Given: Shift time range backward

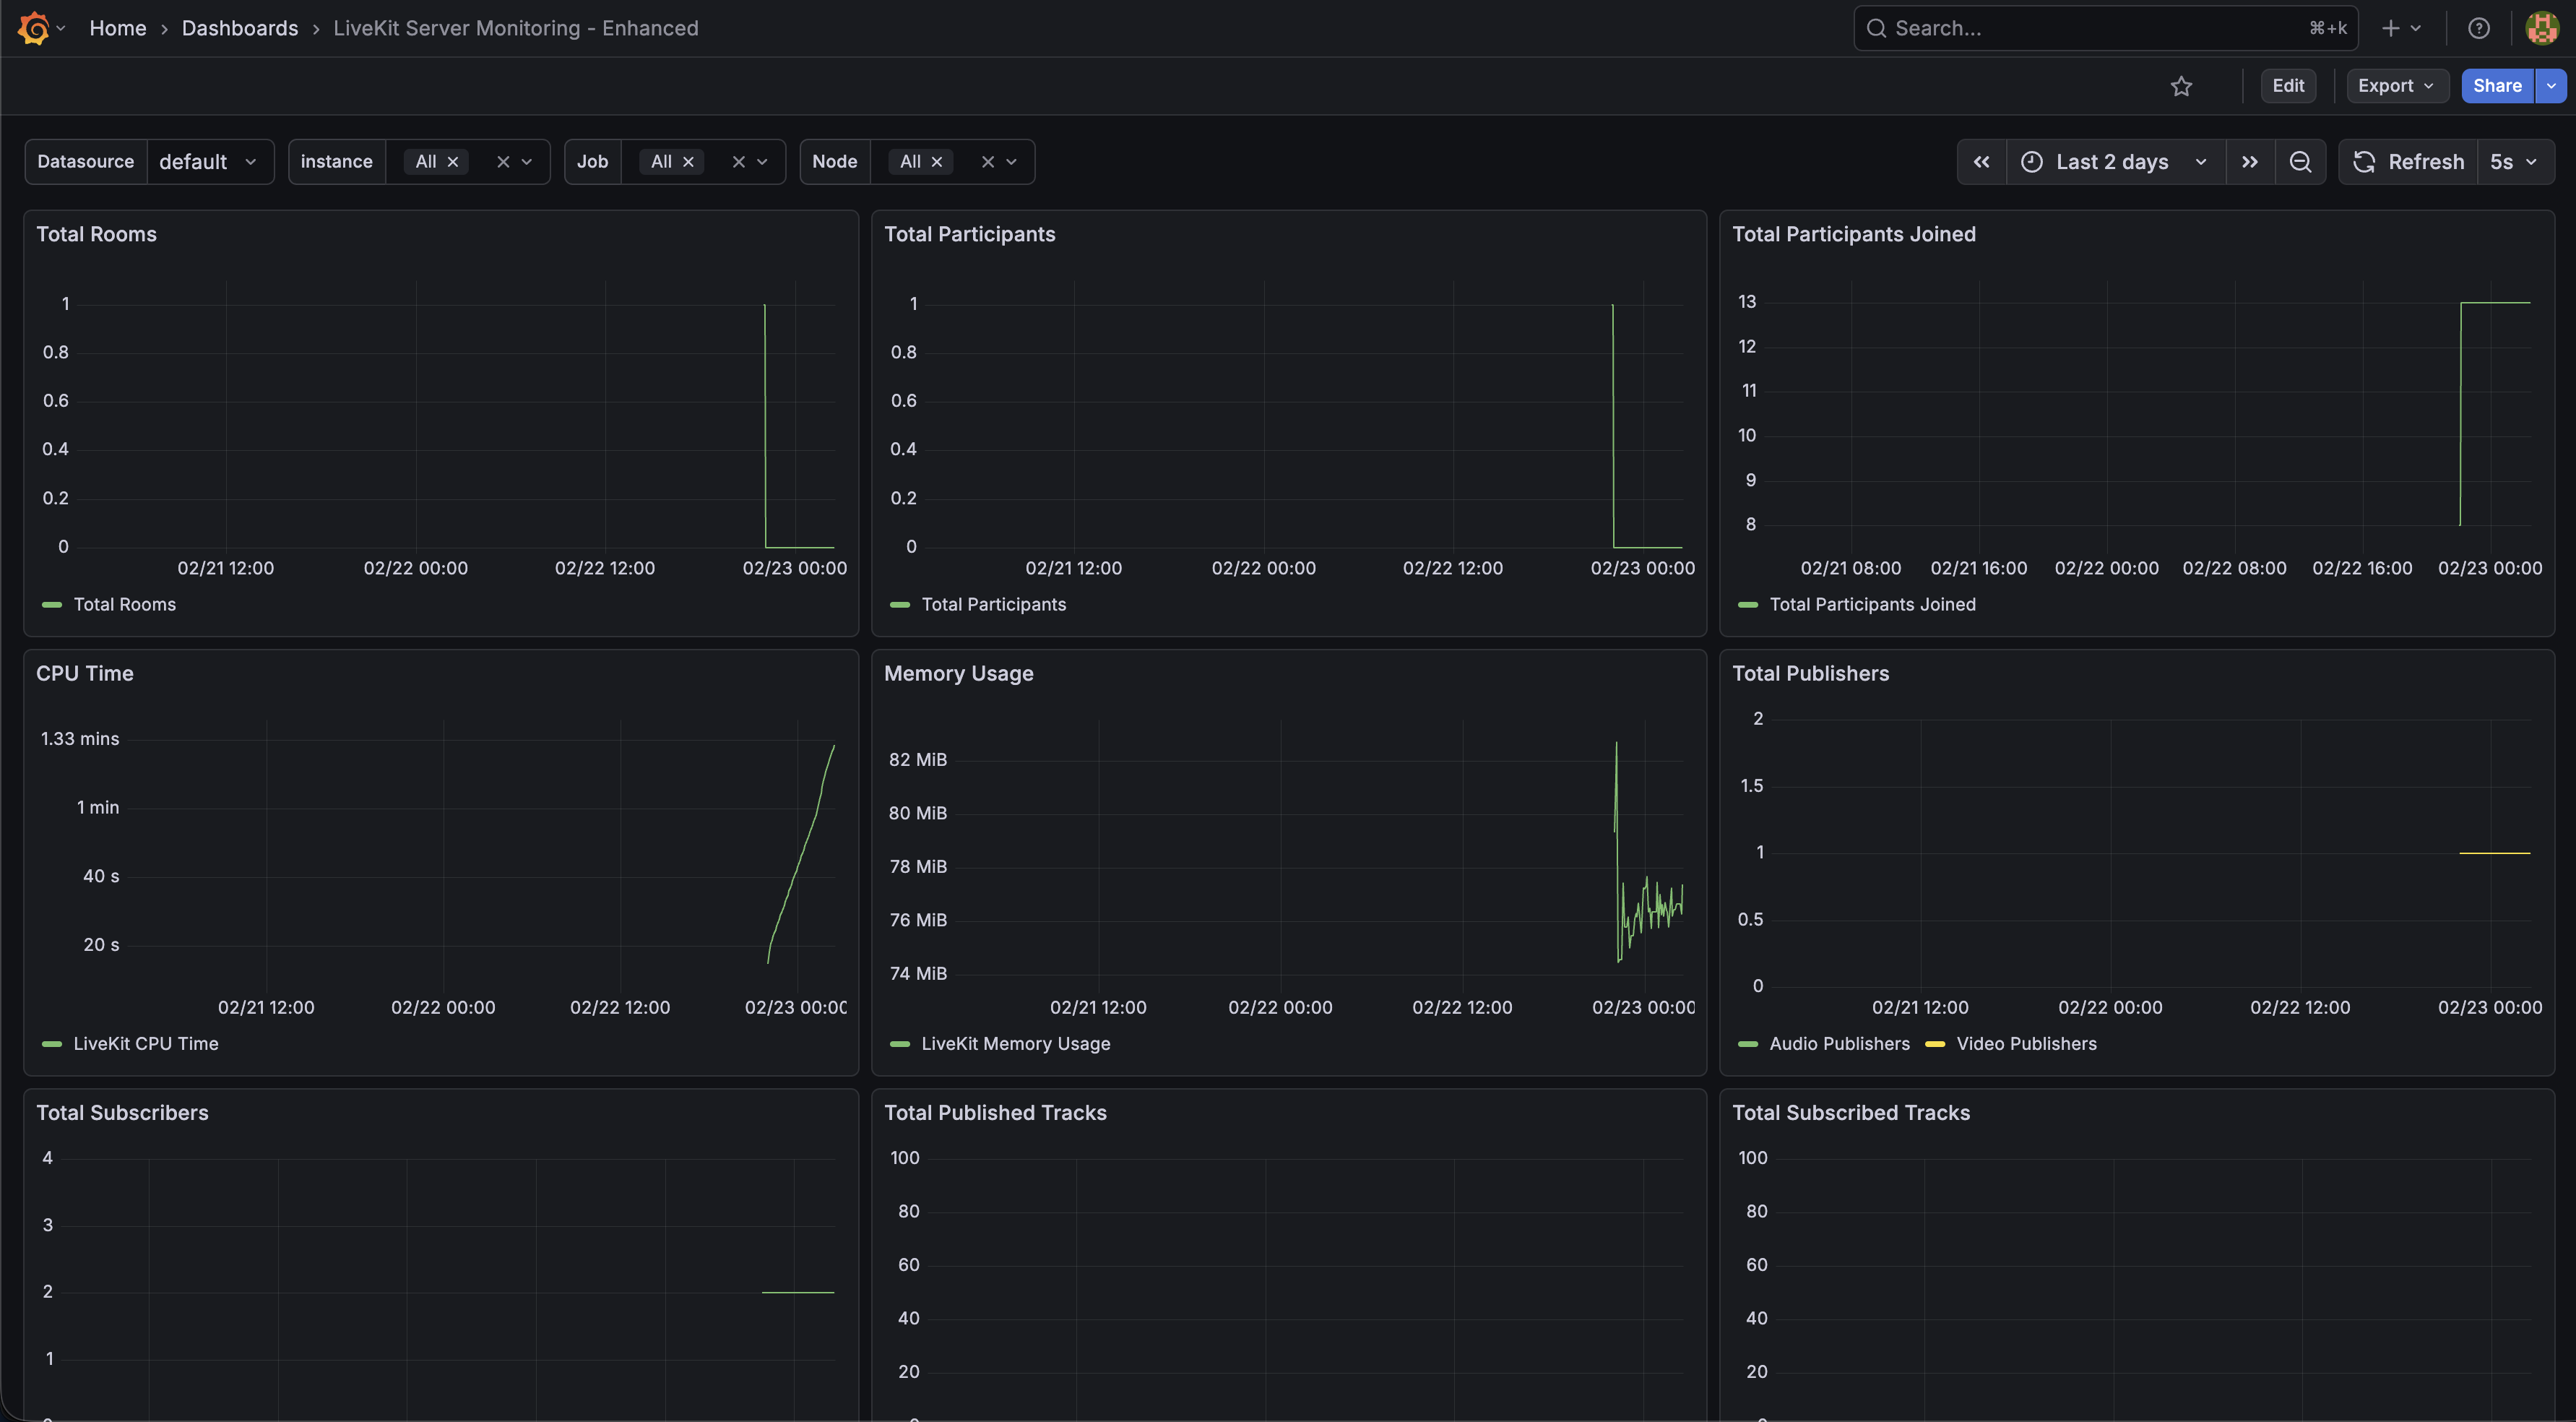Looking at the screenshot, I should (x=1981, y=162).
